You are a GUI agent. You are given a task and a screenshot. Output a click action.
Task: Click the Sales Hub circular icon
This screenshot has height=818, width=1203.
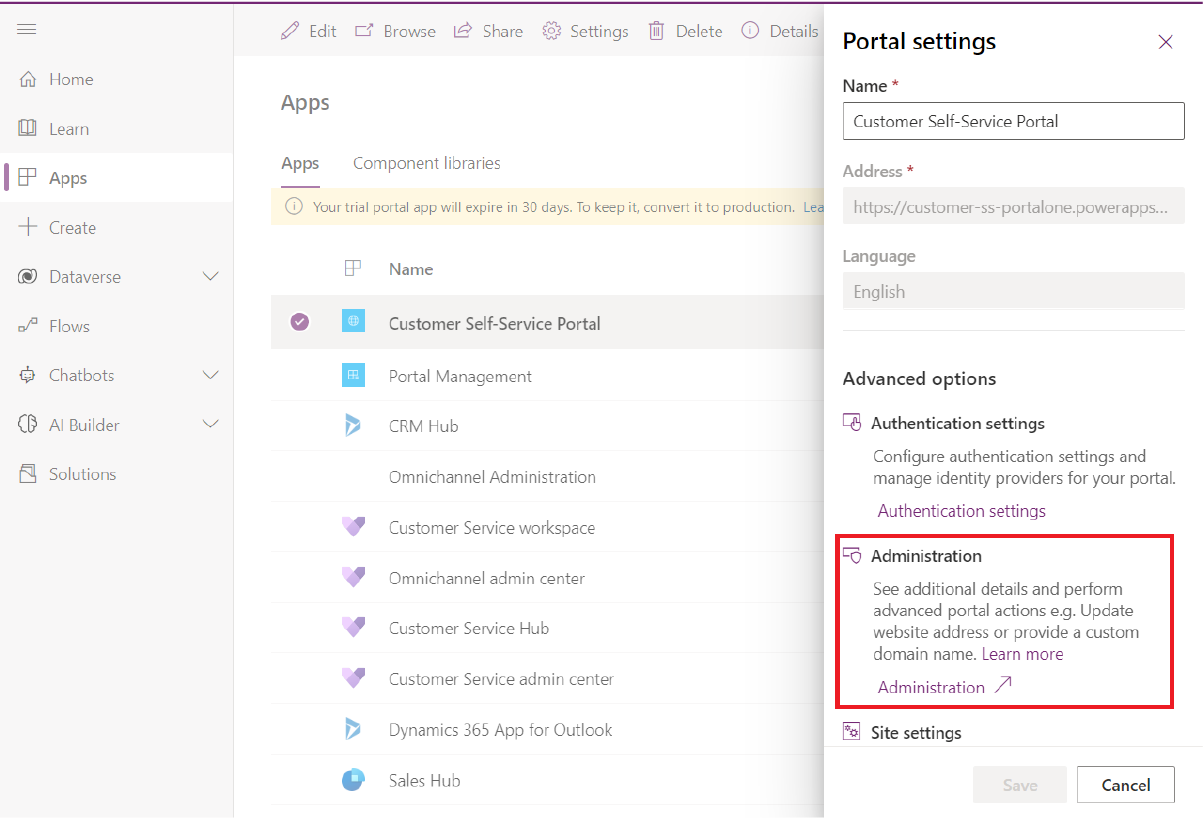pos(353,780)
